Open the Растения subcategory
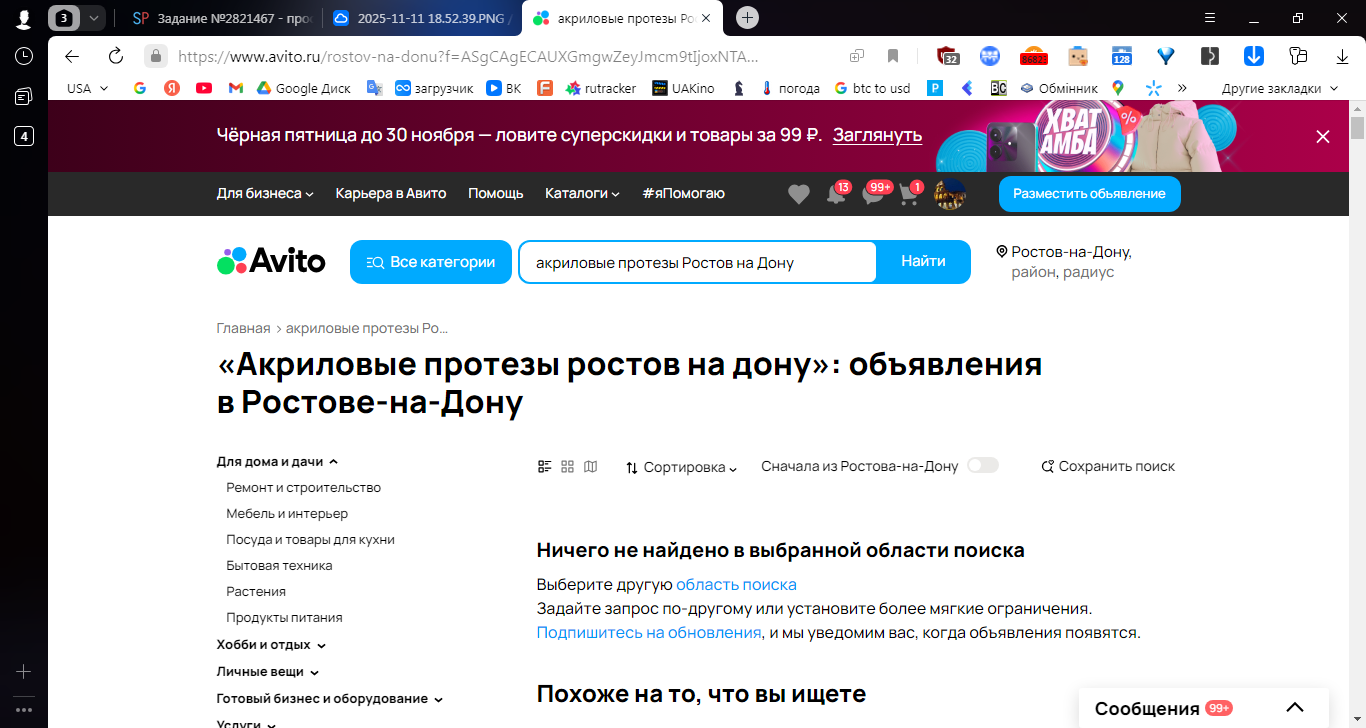Screen dimensions: 1366x728 tap(256, 591)
